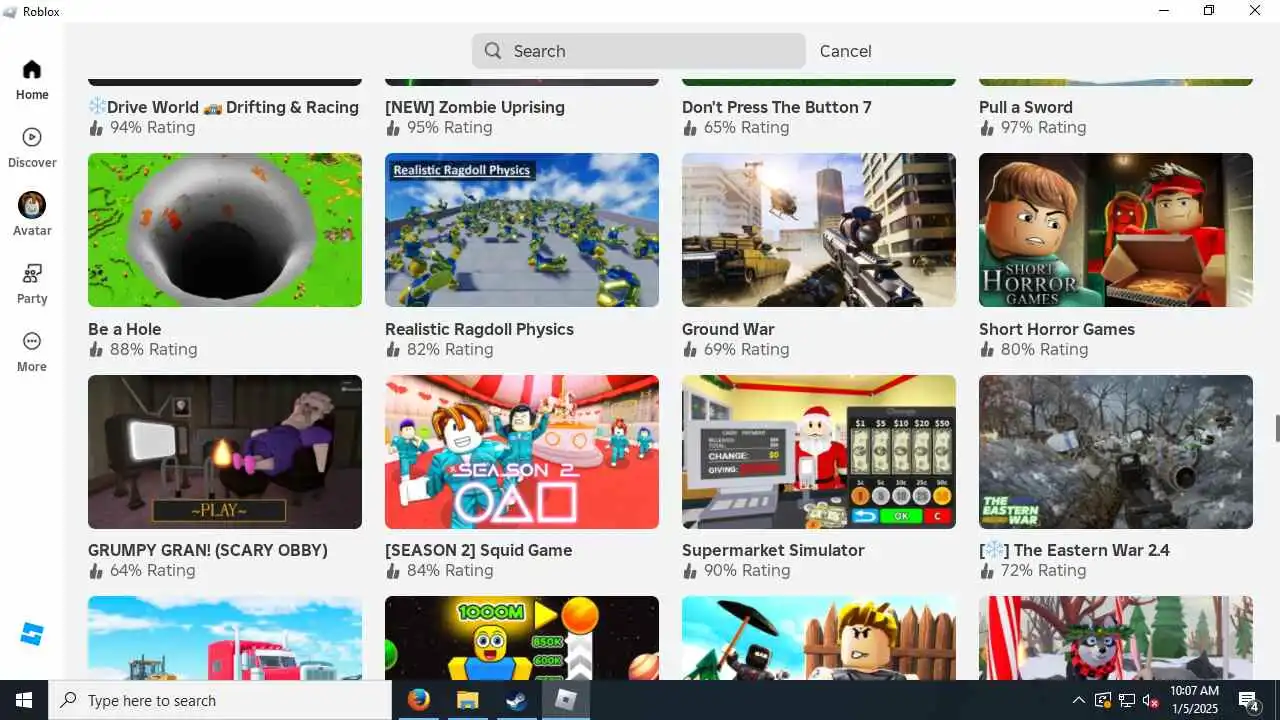The width and height of the screenshot is (1280, 720).
Task: Click the magnifier icon in search bar
Action: point(493,51)
